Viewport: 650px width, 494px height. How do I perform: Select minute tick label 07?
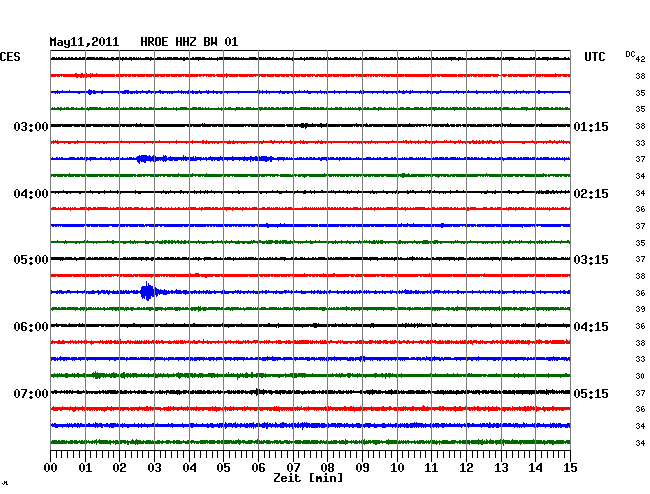click(x=293, y=467)
